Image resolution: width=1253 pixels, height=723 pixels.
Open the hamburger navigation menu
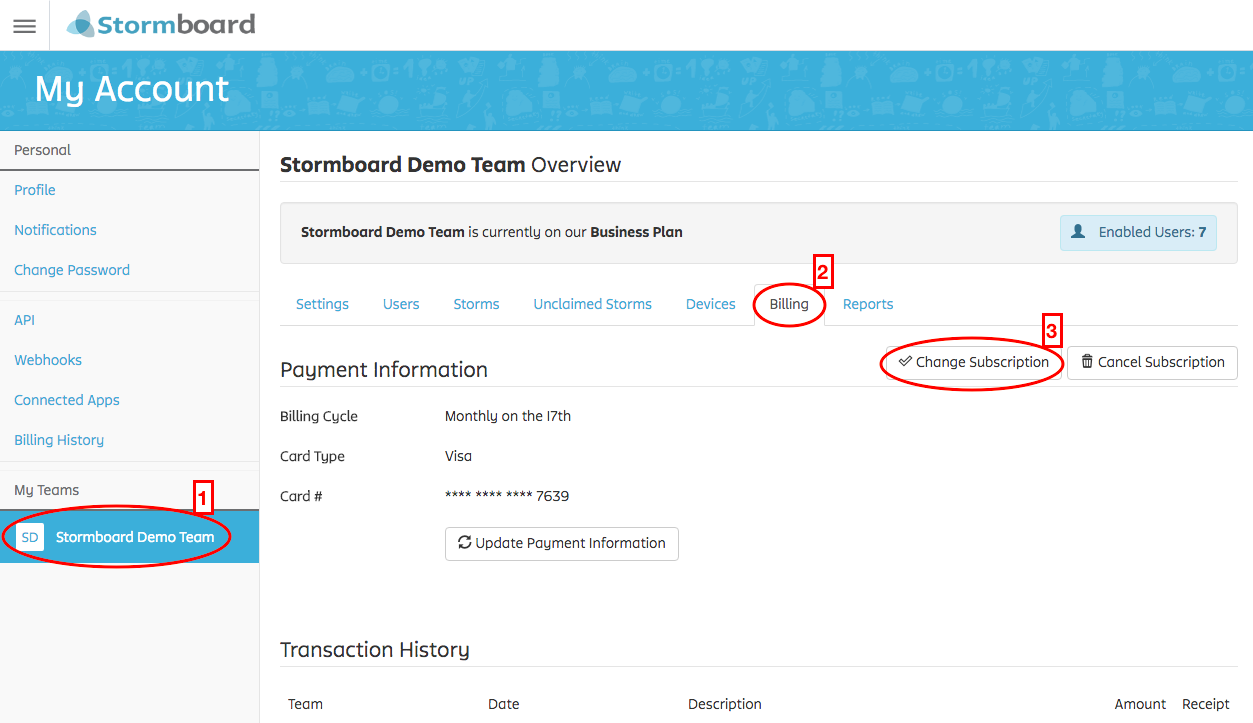point(24,26)
